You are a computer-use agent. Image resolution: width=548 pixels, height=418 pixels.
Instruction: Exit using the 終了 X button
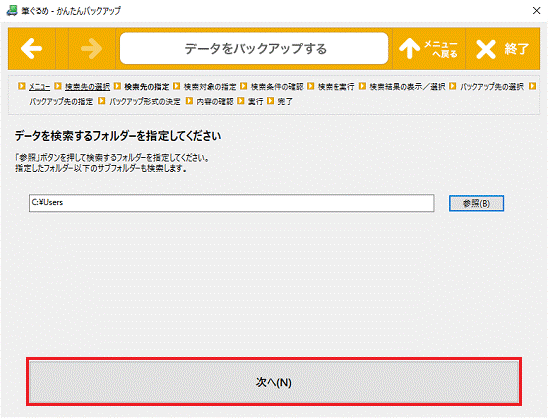pos(503,49)
